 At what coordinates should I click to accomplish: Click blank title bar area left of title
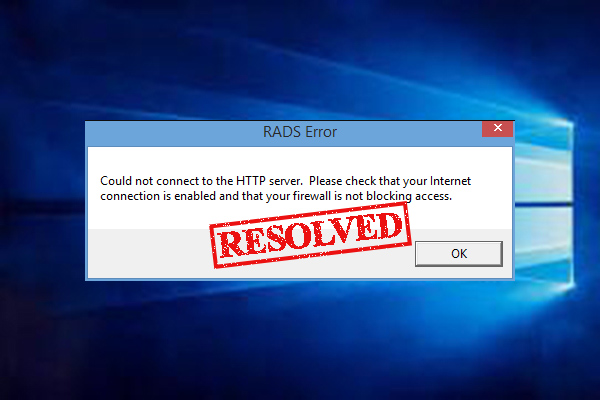172,132
